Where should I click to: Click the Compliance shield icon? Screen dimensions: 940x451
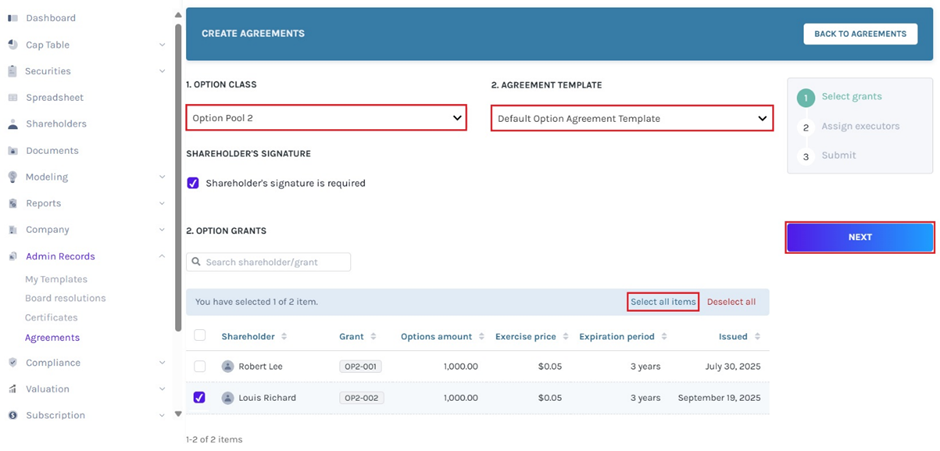point(13,362)
